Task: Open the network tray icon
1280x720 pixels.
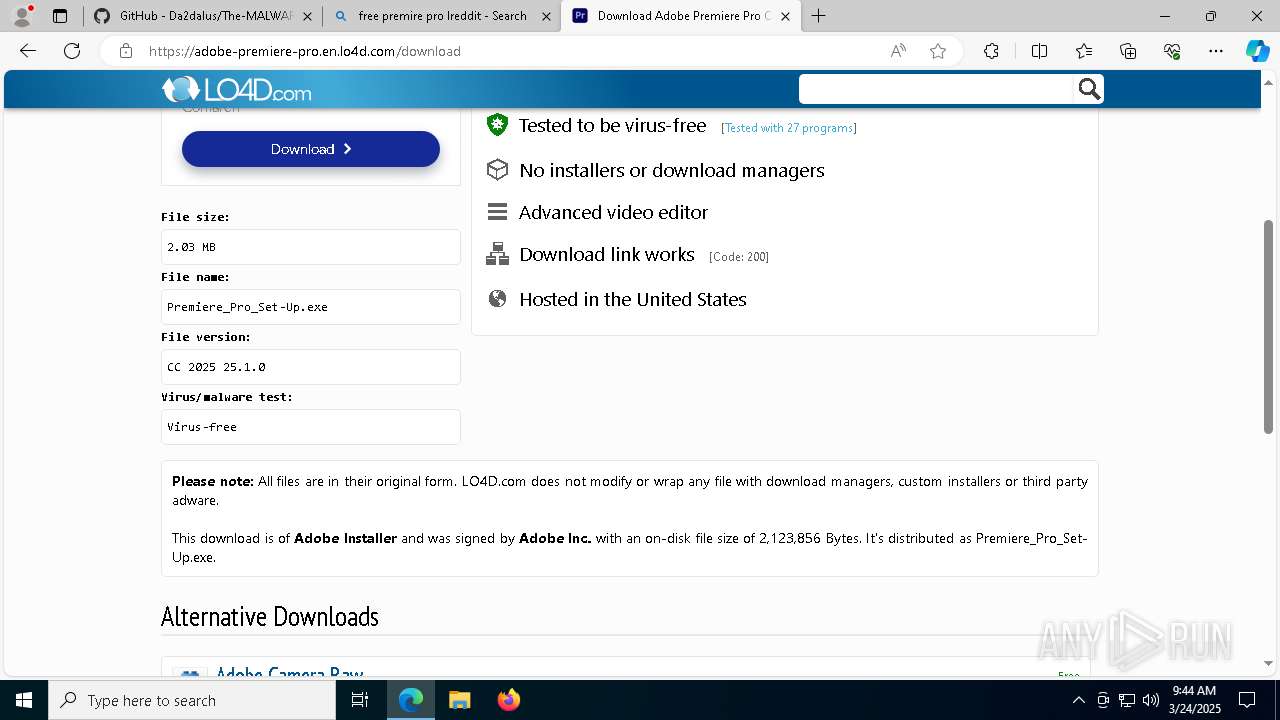Action: pyautogui.click(x=1127, y=700)
